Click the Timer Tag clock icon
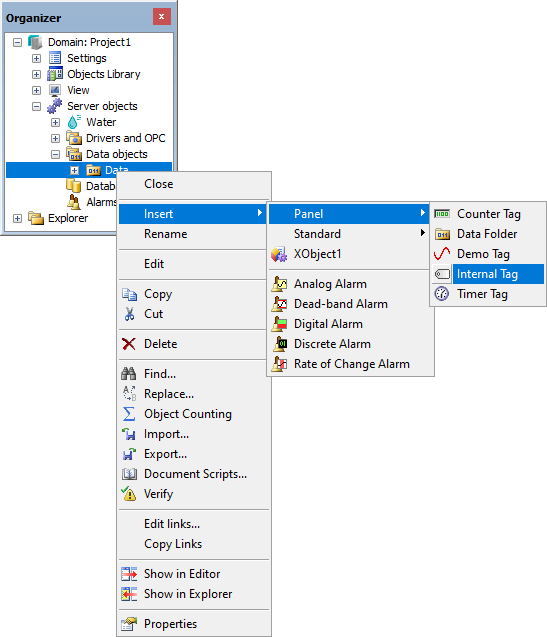547x637 pixels. tap(442, 294)
